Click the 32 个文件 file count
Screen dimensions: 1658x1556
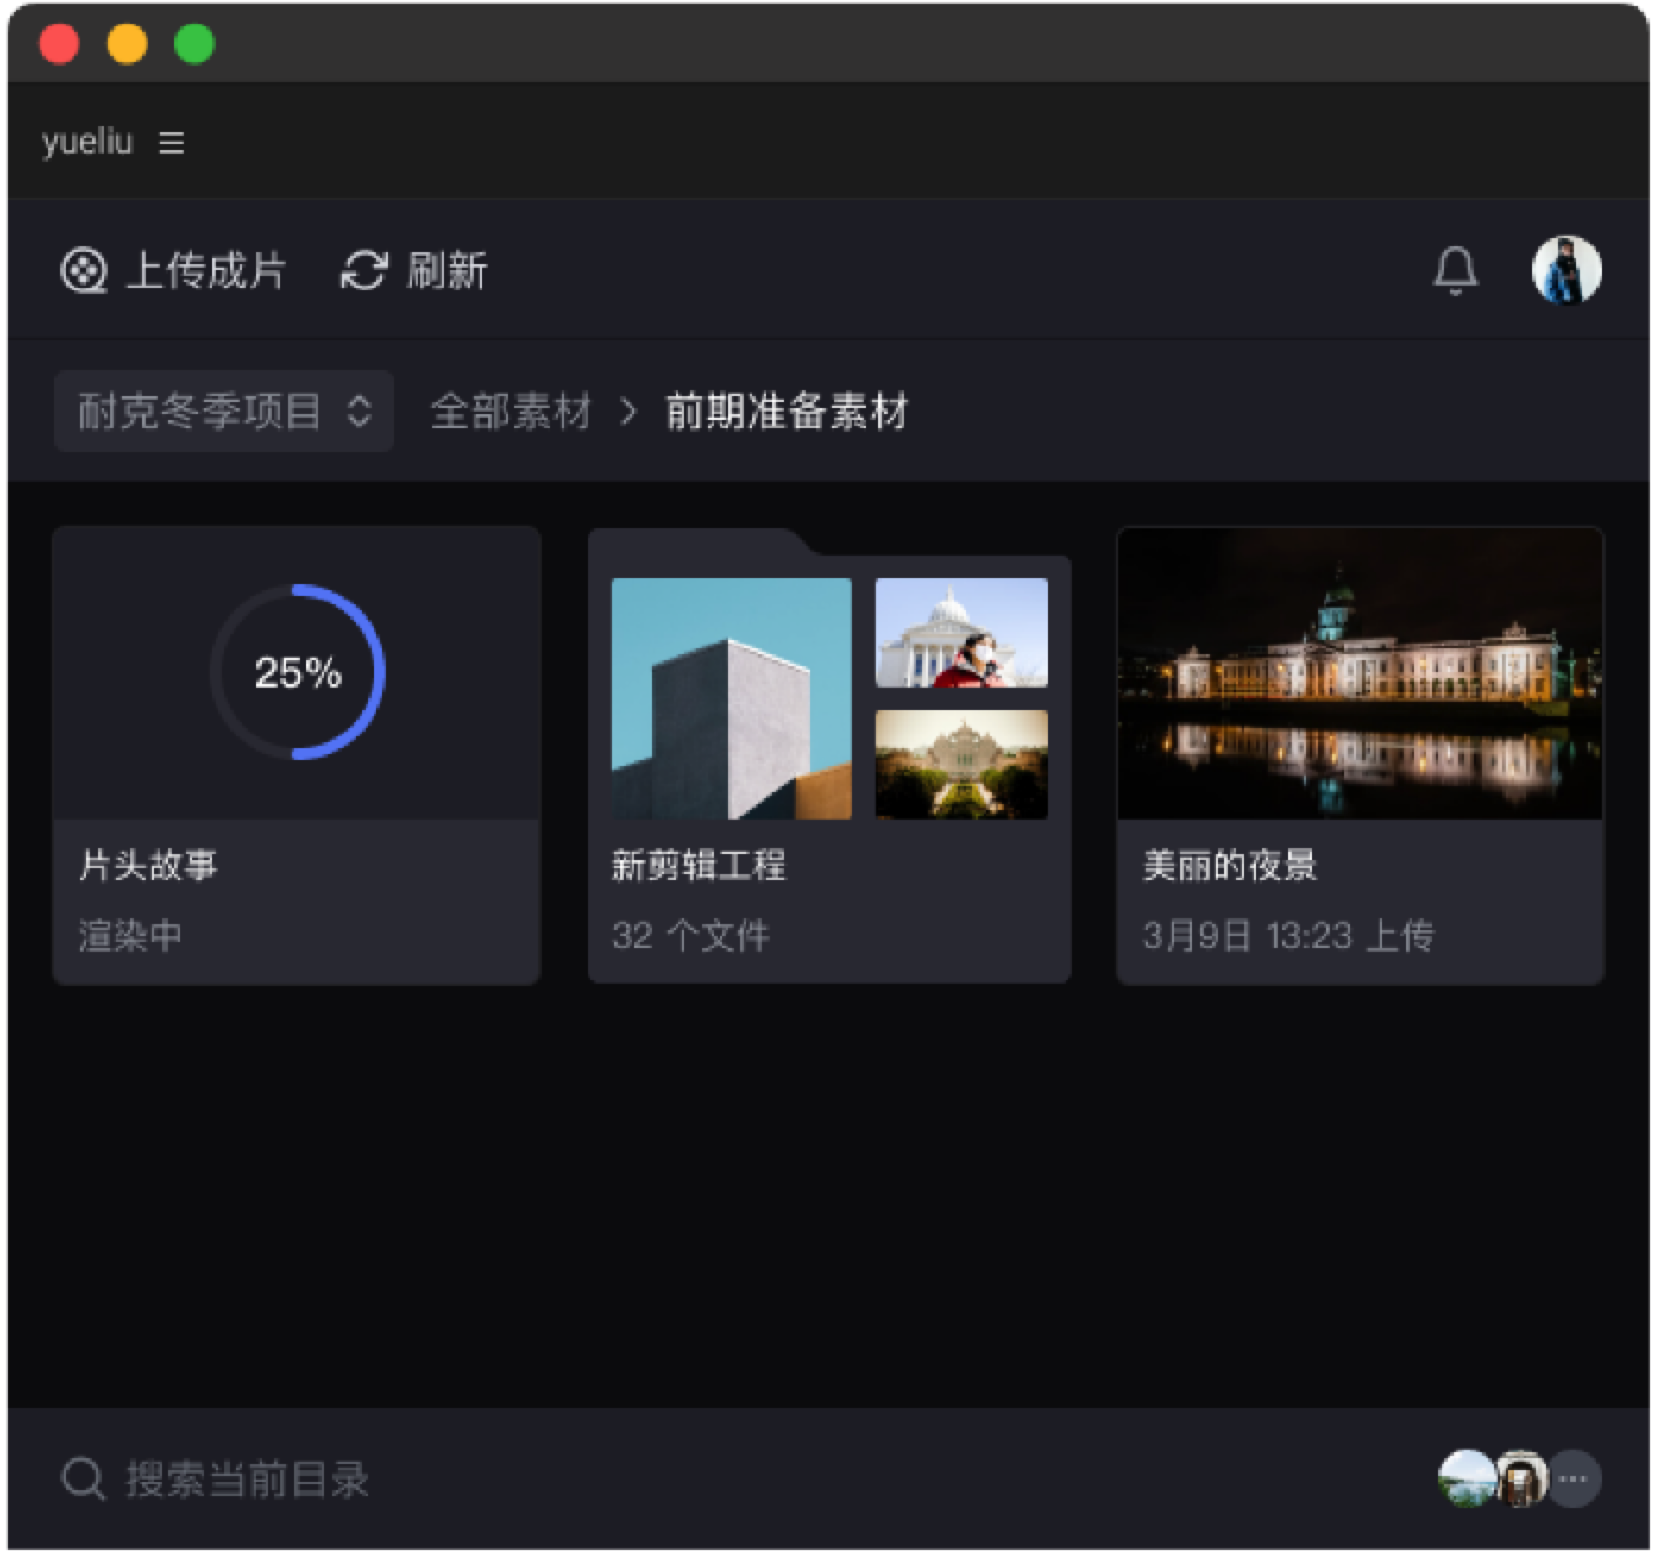pyautogui.click(x=691, y=936)
